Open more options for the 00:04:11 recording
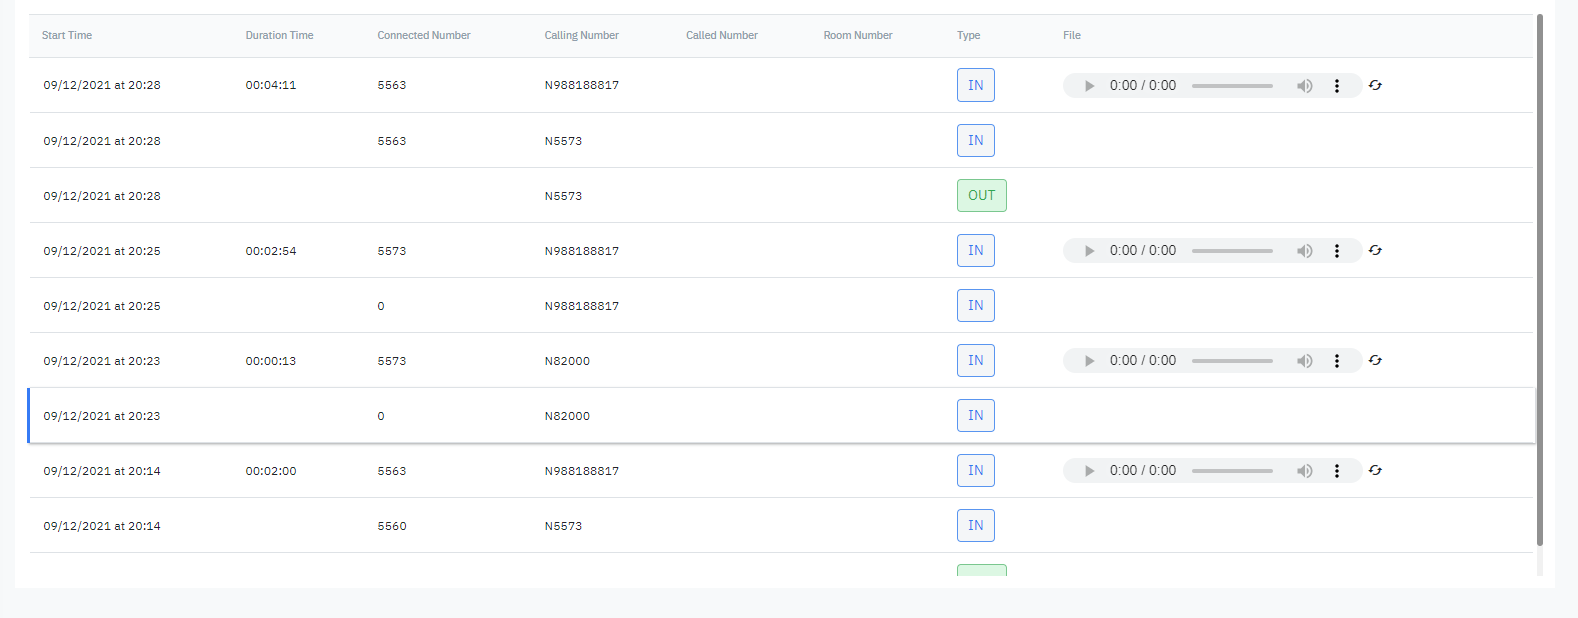The width and height of the screenshot is (1578, 618). [1337, 86]
